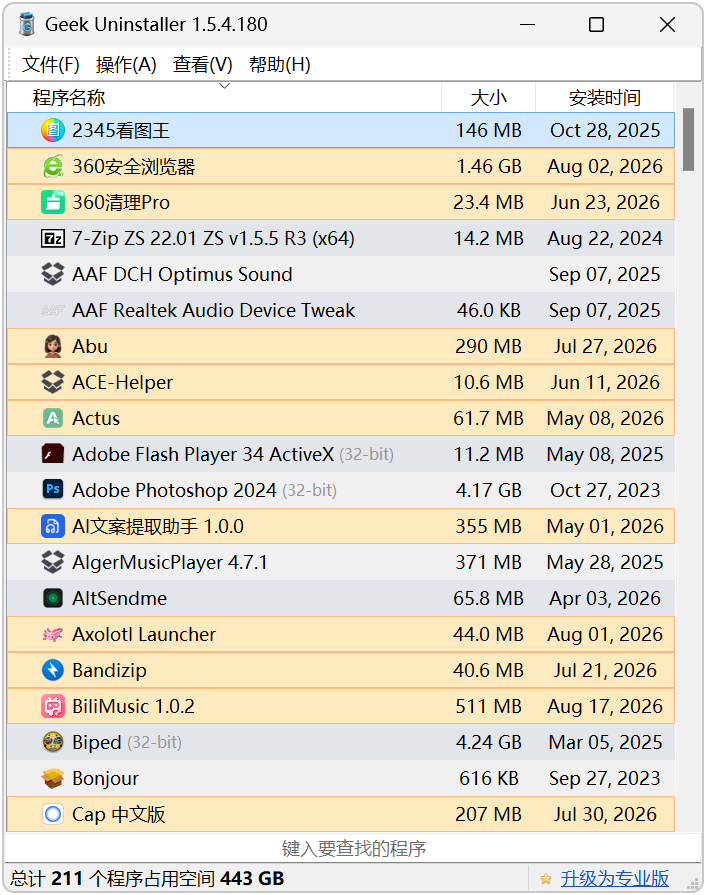
Task: Click the ACE-Helper icon
Action: [x=53, y=382]
